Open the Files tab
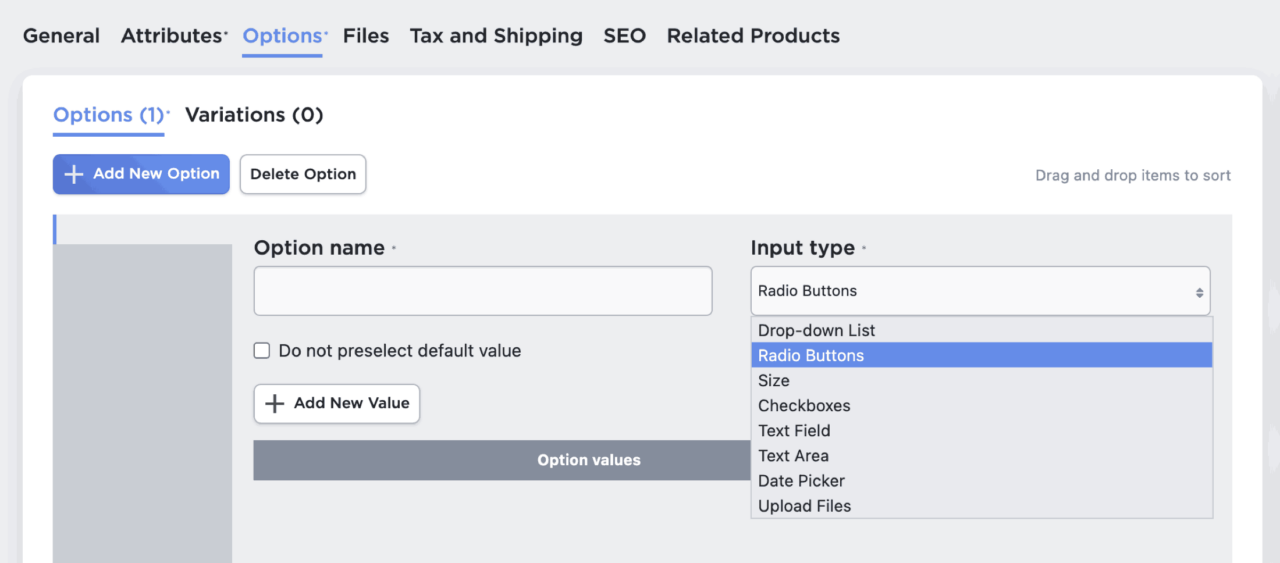 click(x=366, y=36)
